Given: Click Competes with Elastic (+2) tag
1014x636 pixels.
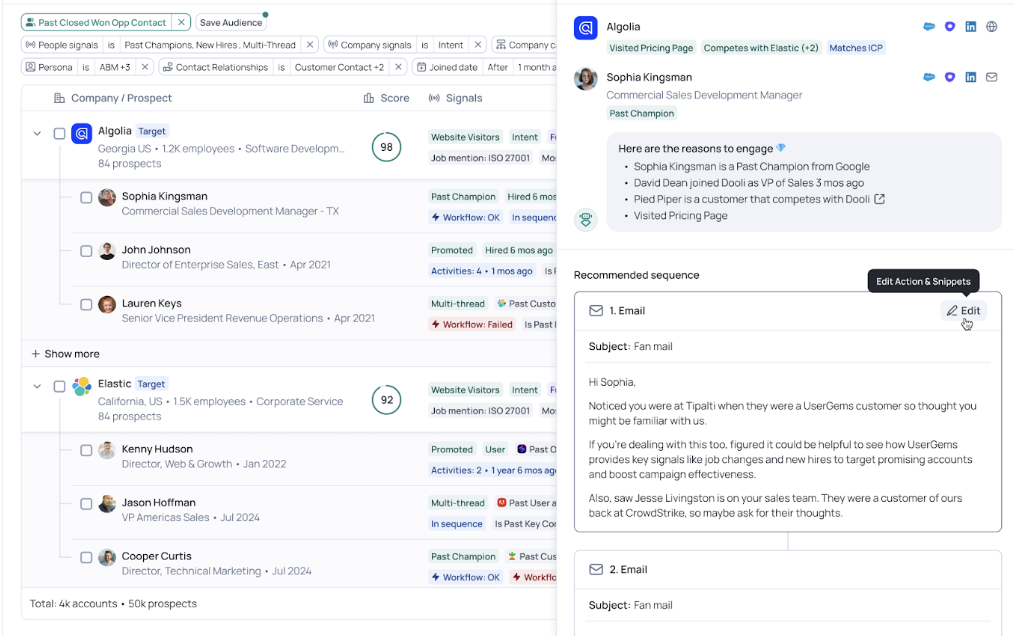Looking at the screenshot, I should tap(760, 48).
